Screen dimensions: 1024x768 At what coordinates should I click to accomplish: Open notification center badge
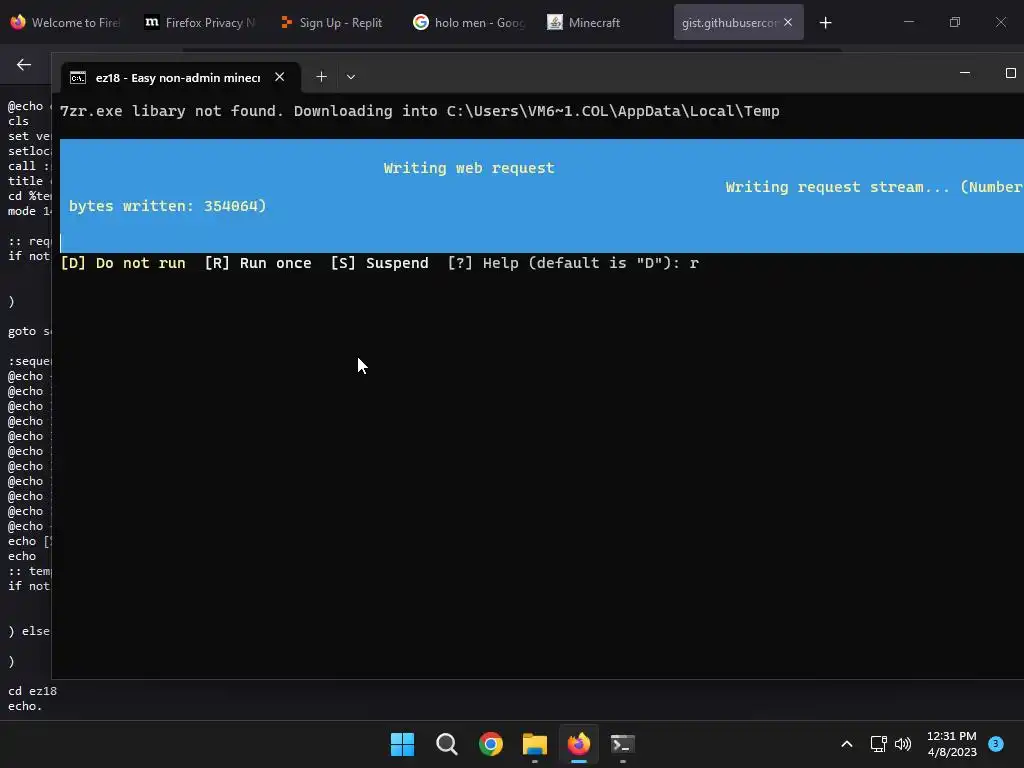[x=996, y=743]
